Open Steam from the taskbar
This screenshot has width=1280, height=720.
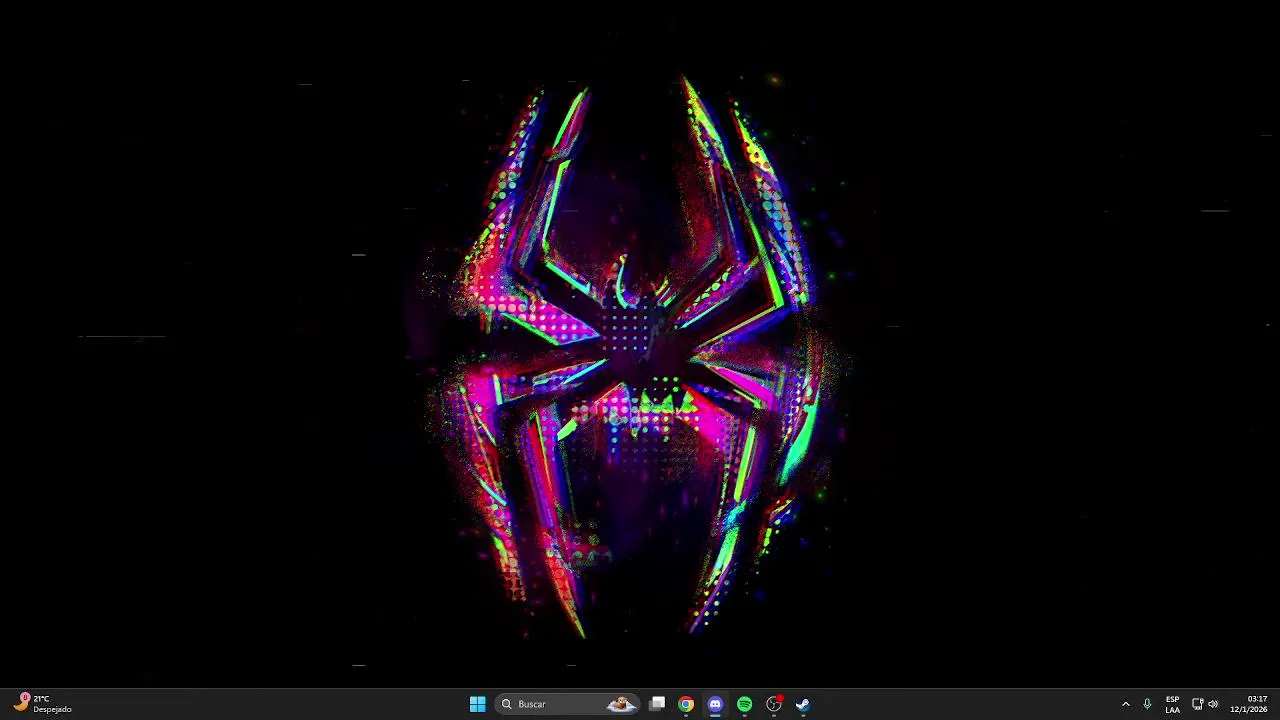(x=802, y=704)
